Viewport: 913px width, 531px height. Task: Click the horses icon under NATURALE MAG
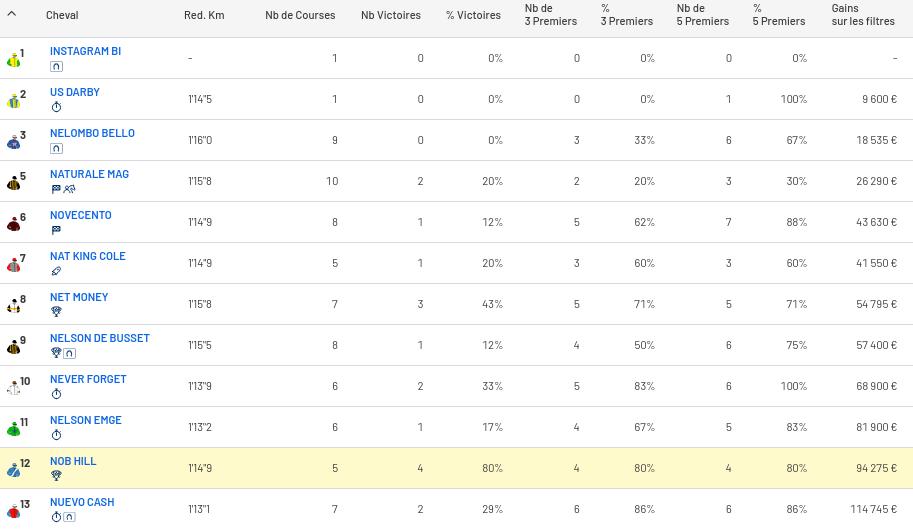(69, 189)
